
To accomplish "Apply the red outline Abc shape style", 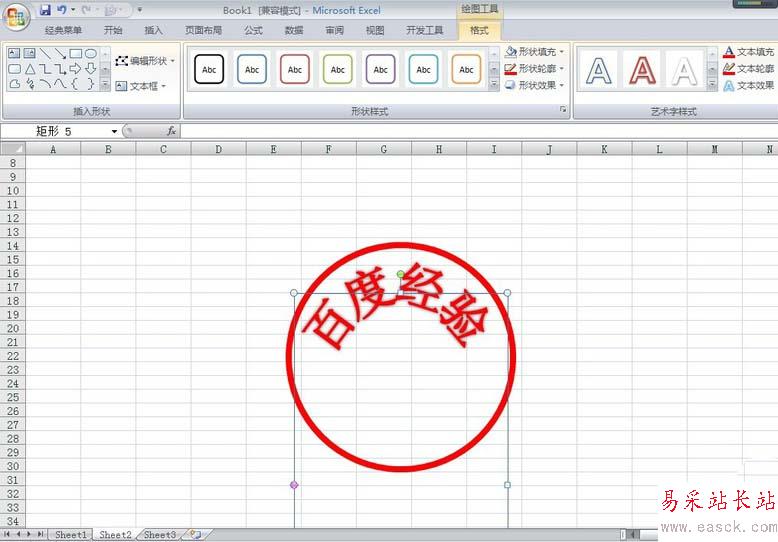I will (295, 69).
